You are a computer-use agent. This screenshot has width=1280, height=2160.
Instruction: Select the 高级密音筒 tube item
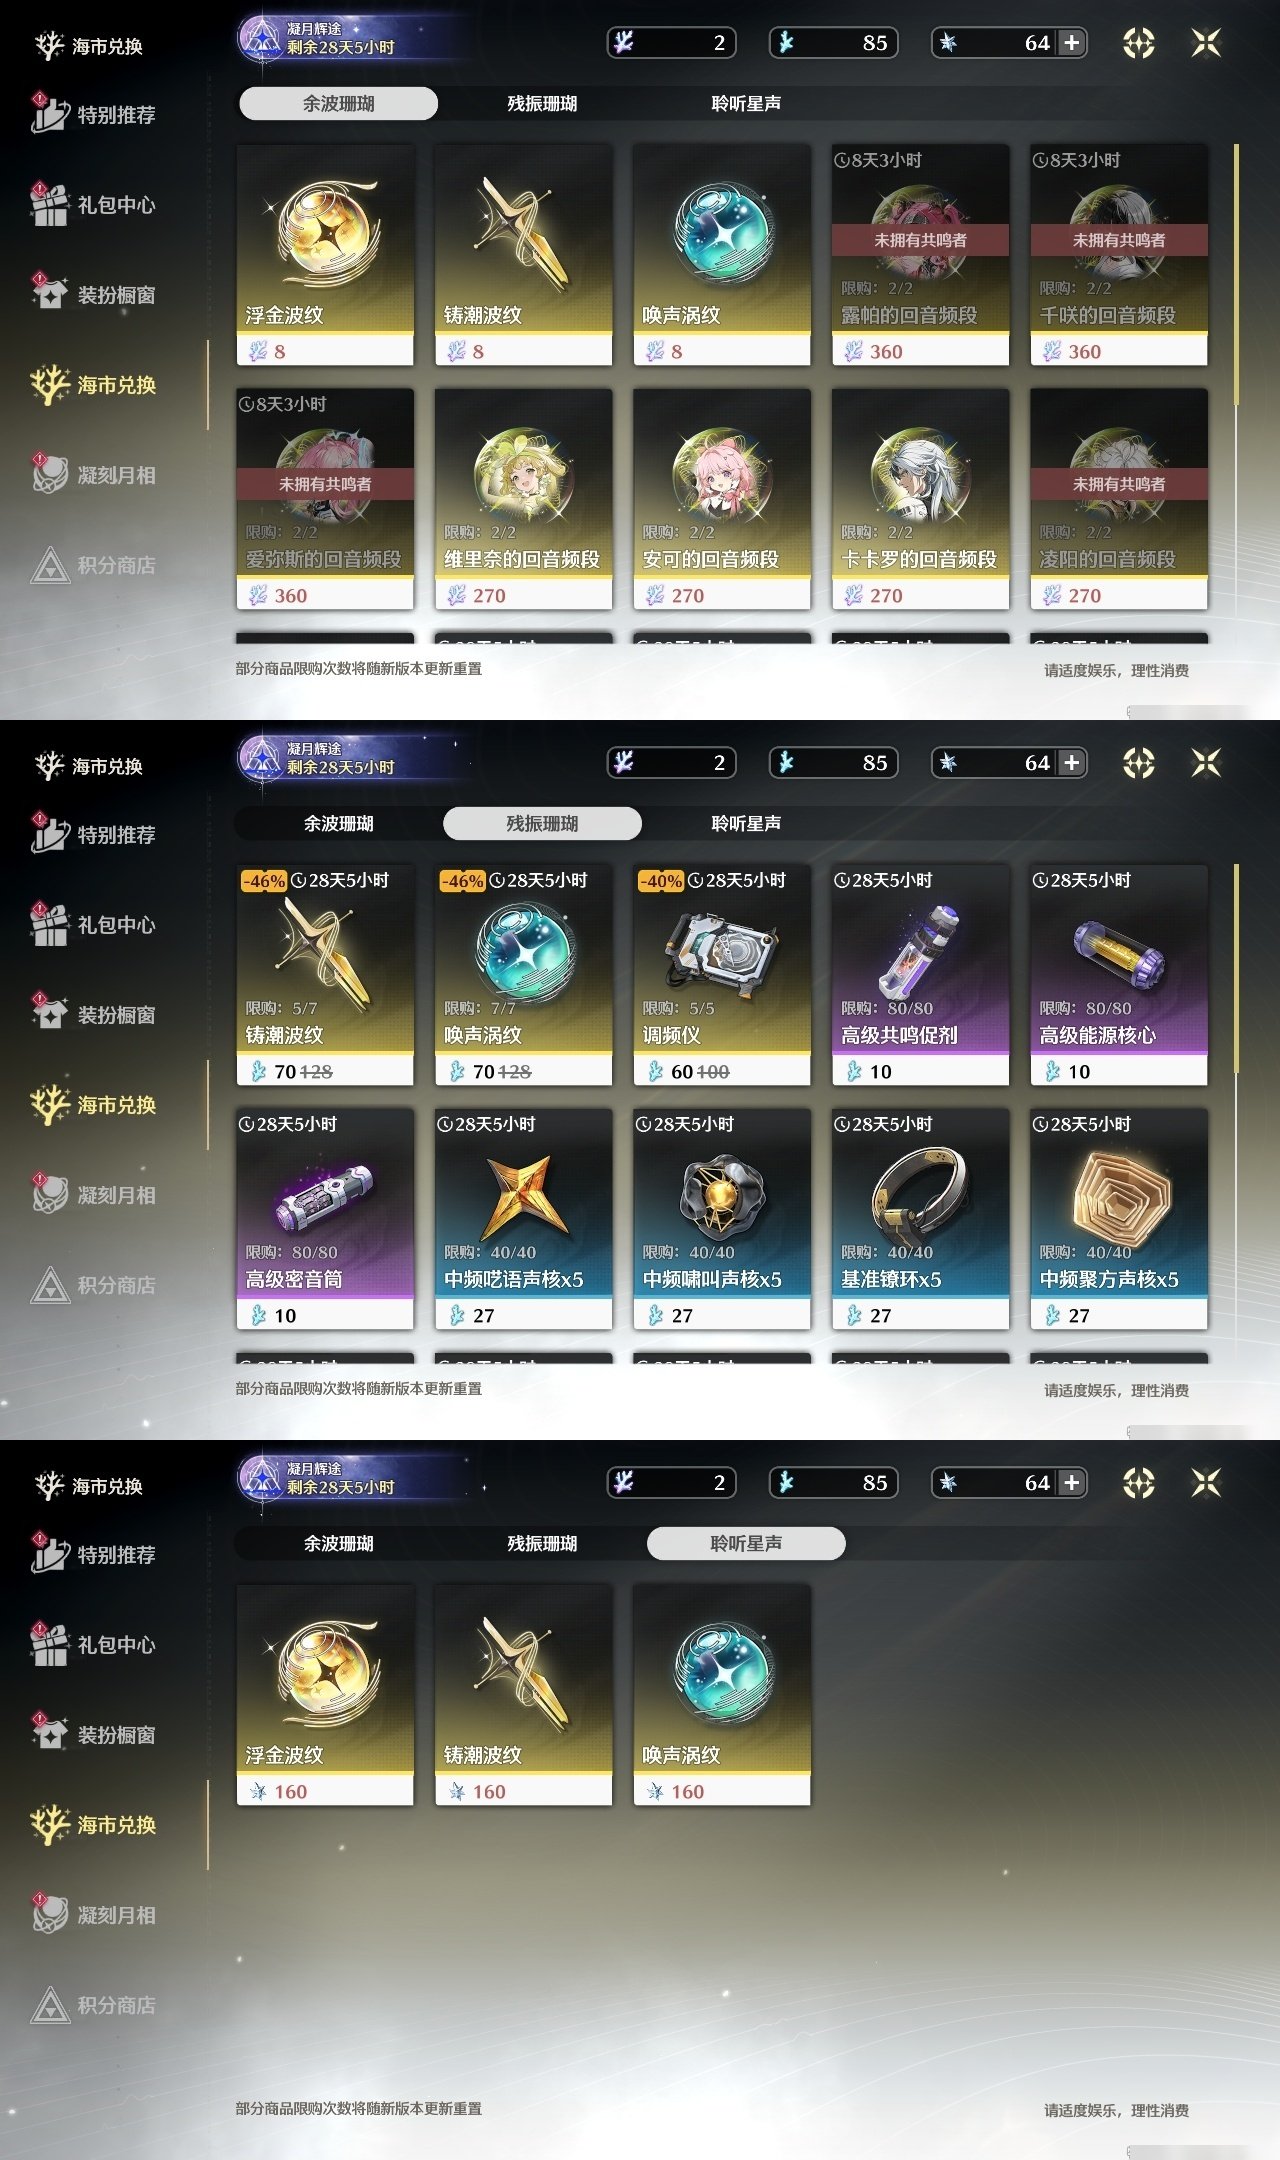coord(325,1219)
